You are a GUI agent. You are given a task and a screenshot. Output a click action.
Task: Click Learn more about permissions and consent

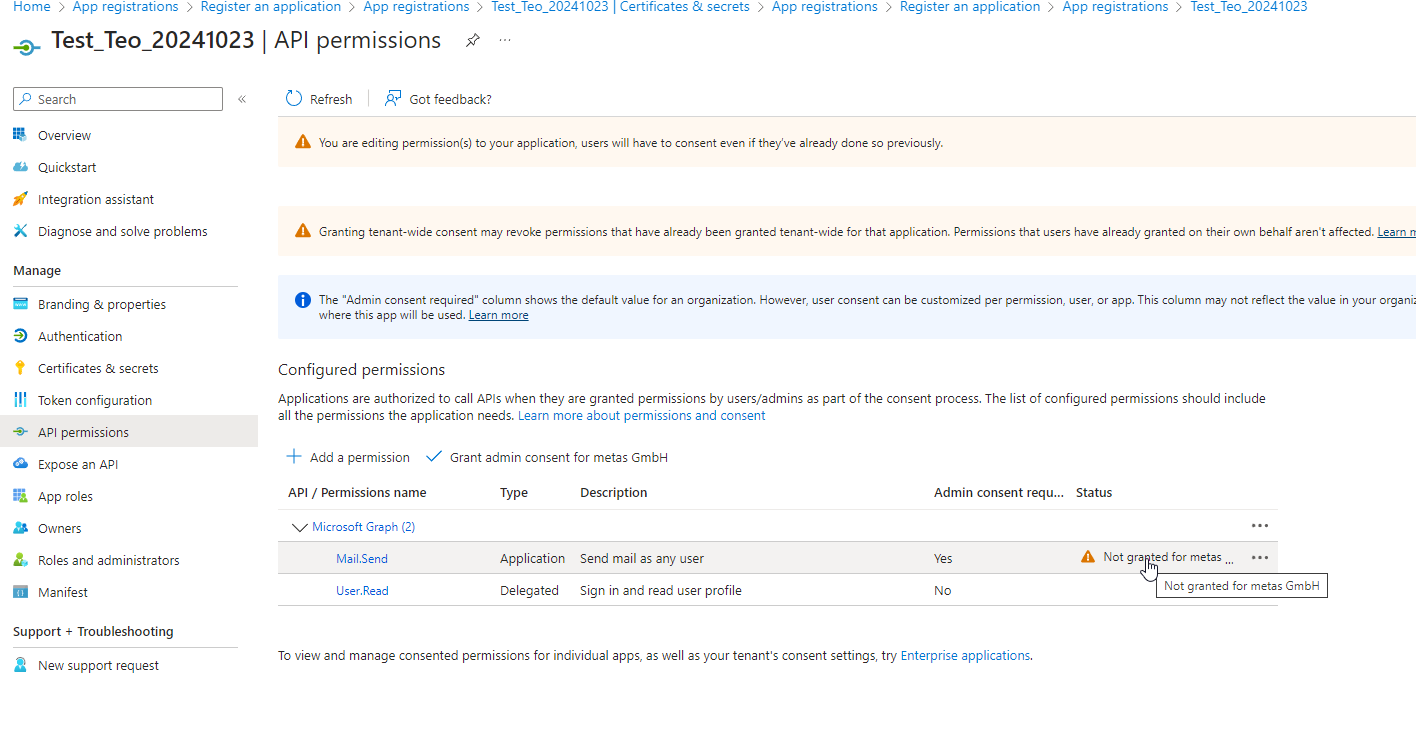point(642,415)
